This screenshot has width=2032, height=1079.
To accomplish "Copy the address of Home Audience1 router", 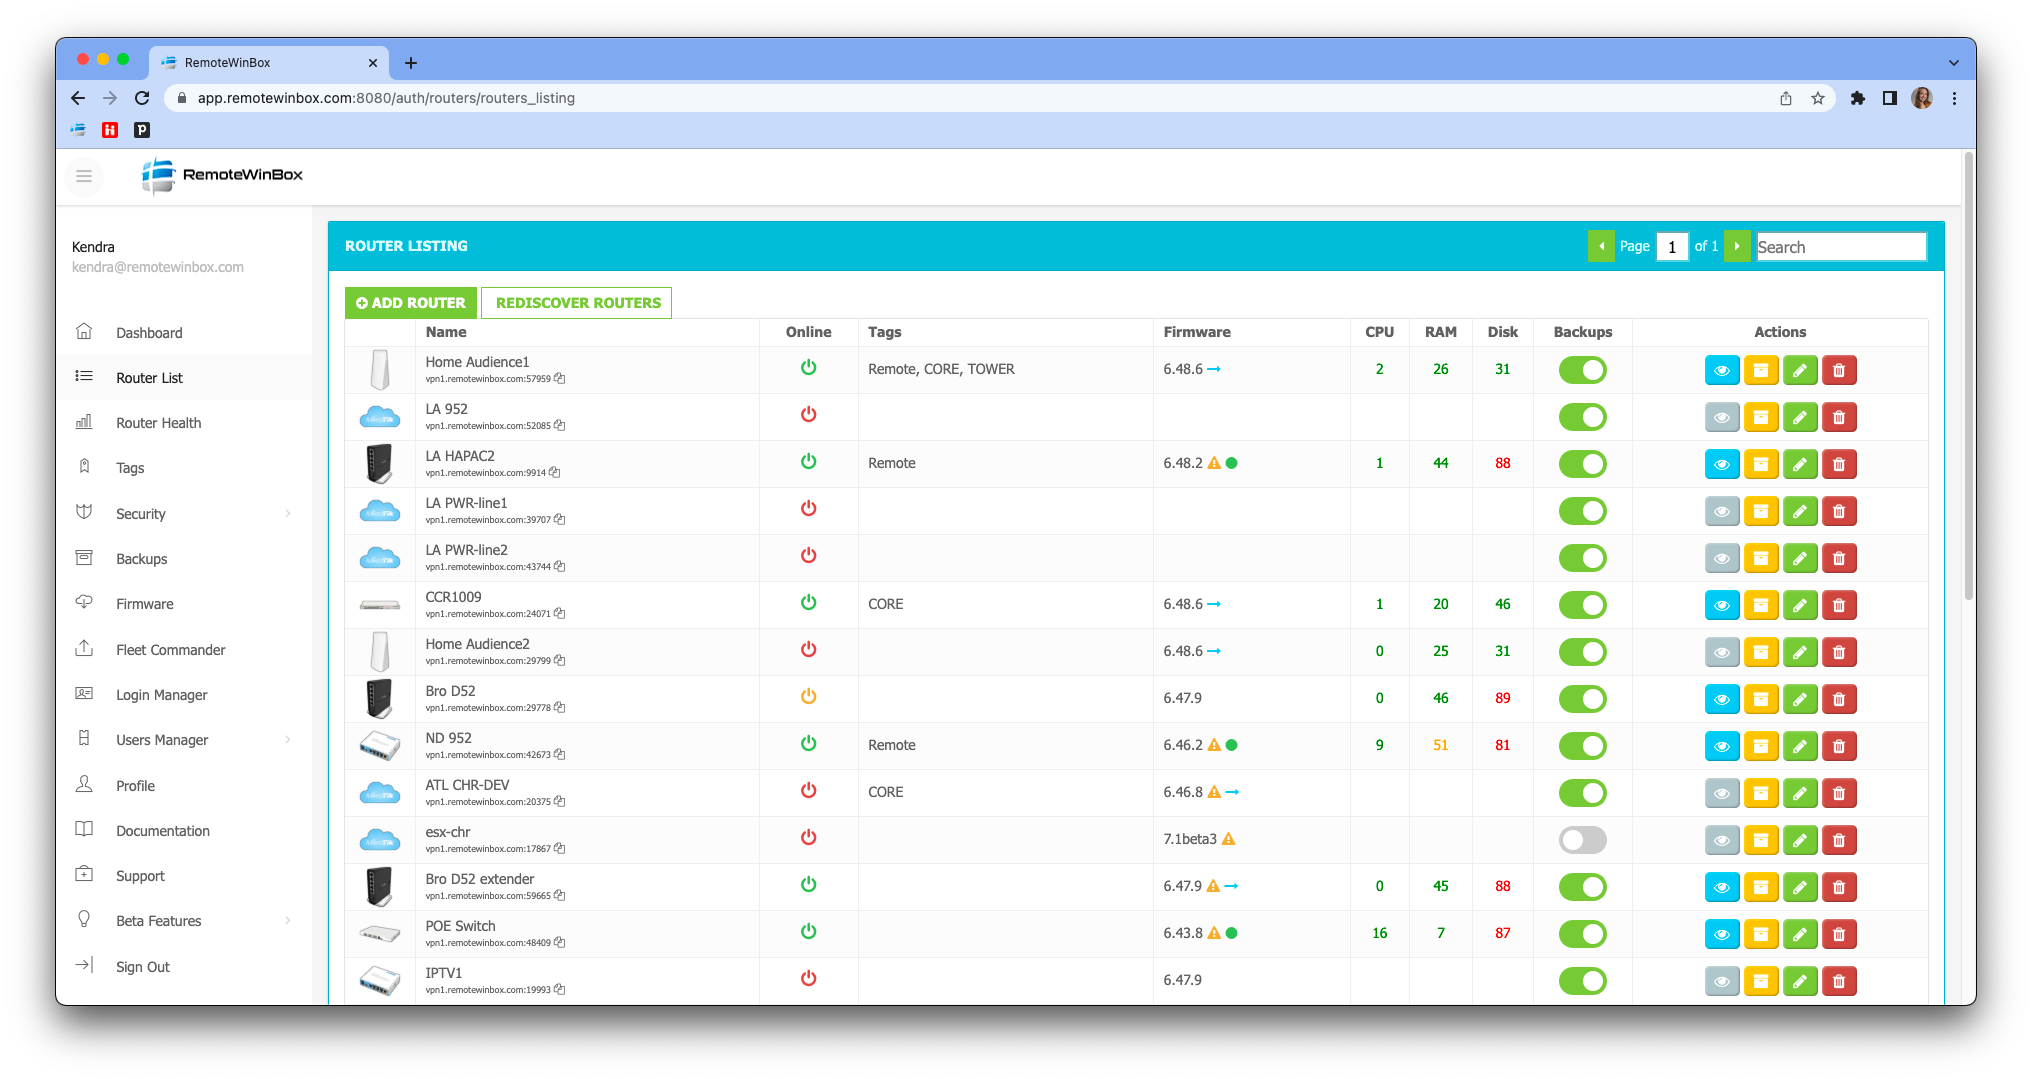I will point(560,379).
